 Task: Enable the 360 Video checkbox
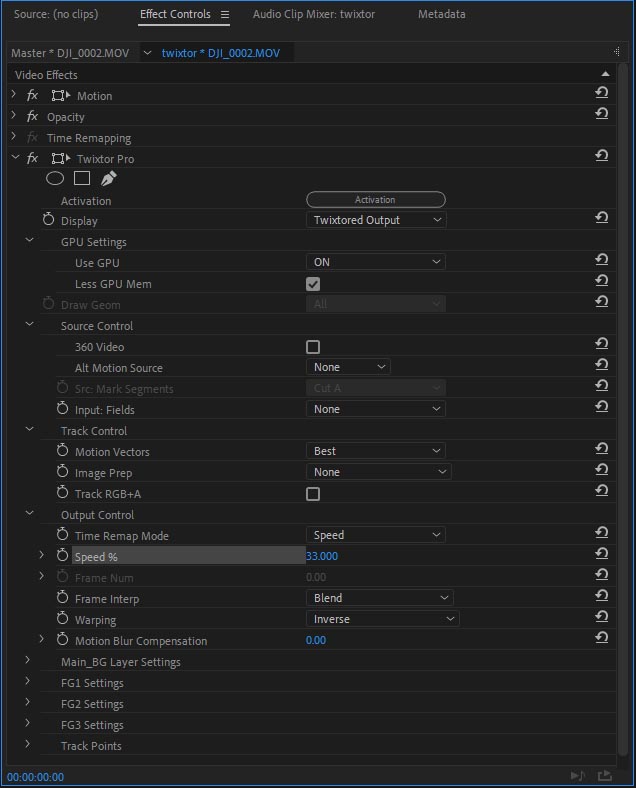[313, 347]
